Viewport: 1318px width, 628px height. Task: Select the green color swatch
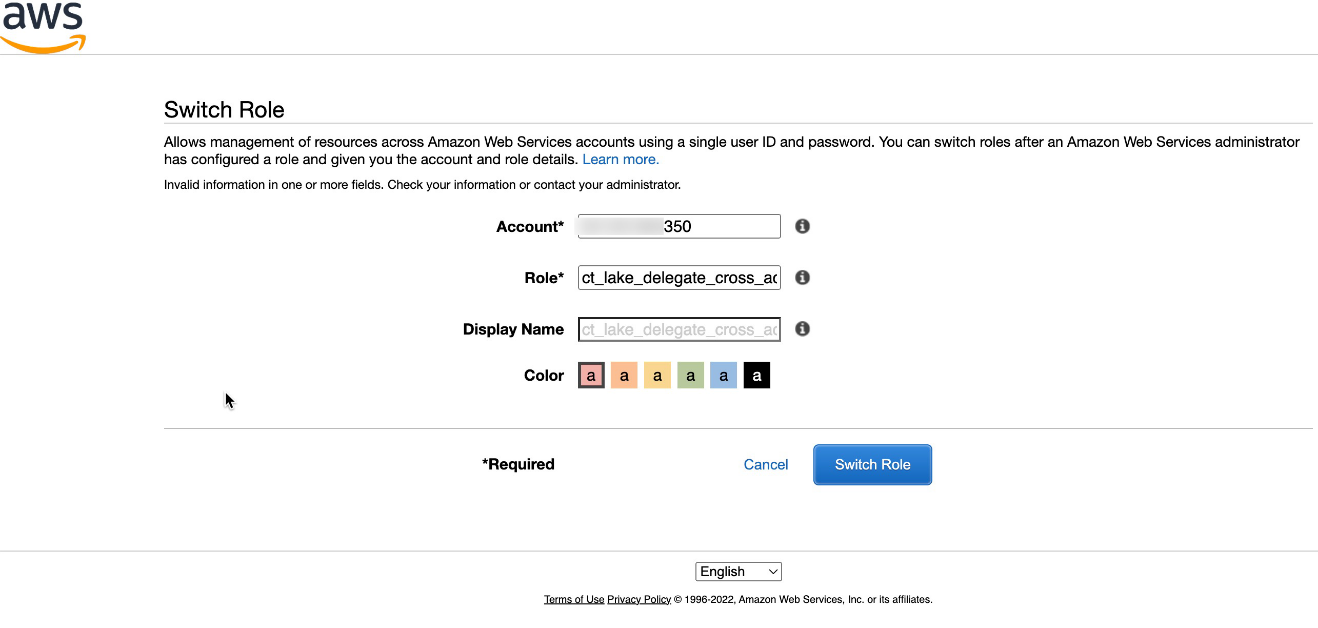point(690,374)
